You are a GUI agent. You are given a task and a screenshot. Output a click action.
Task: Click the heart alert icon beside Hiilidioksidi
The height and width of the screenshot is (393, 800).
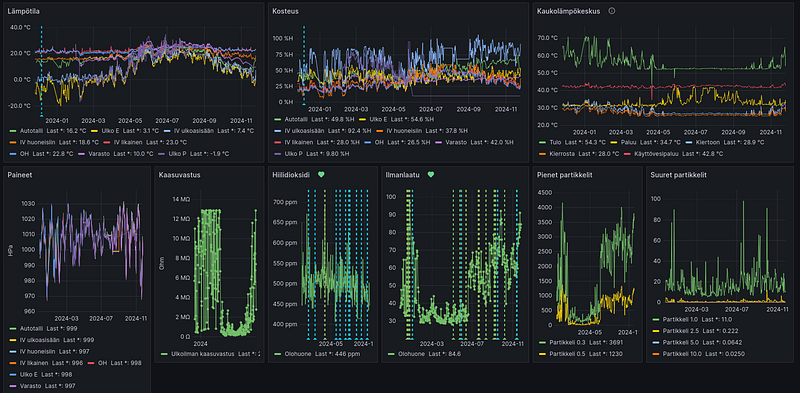(321, 175)
